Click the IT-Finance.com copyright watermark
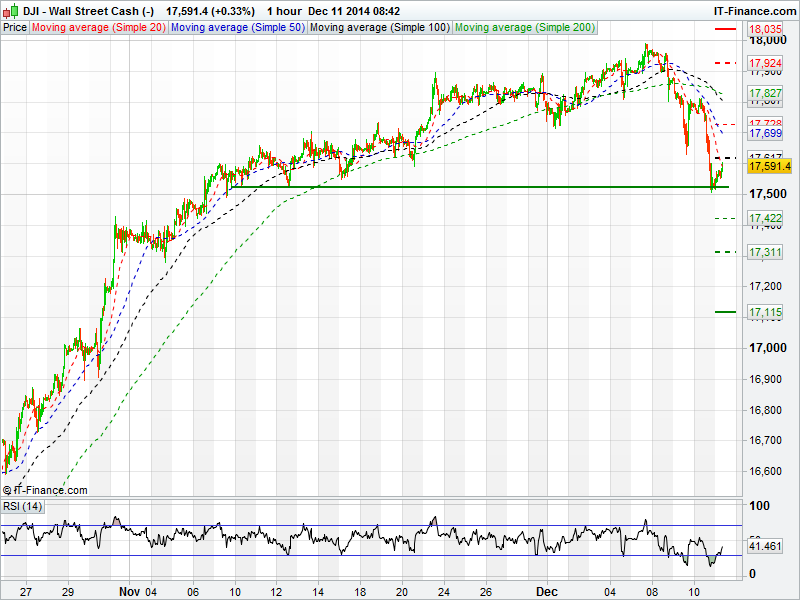This screenshot has width=800, height=600. [45, 490]
